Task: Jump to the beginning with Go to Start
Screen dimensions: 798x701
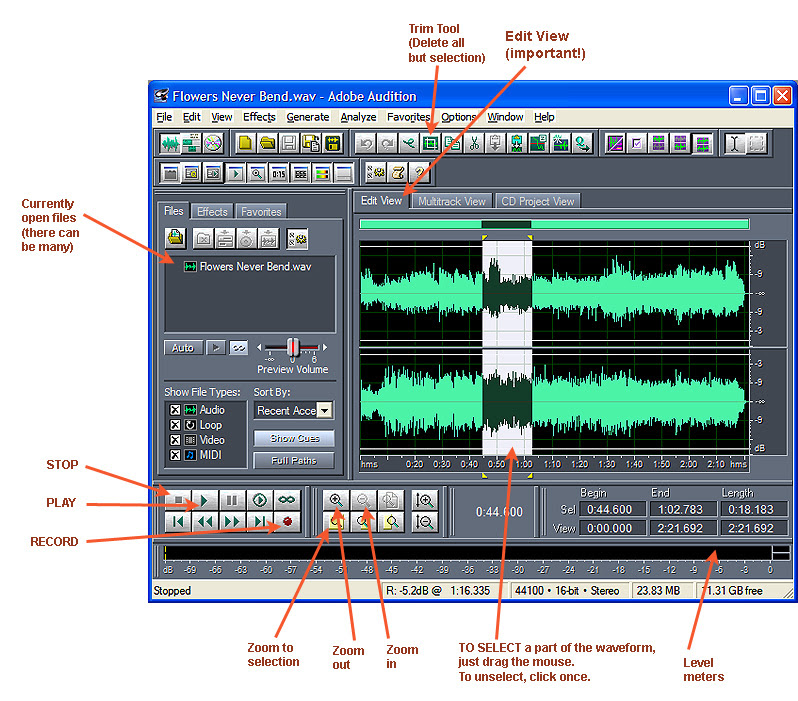Action: click(178, 522)
